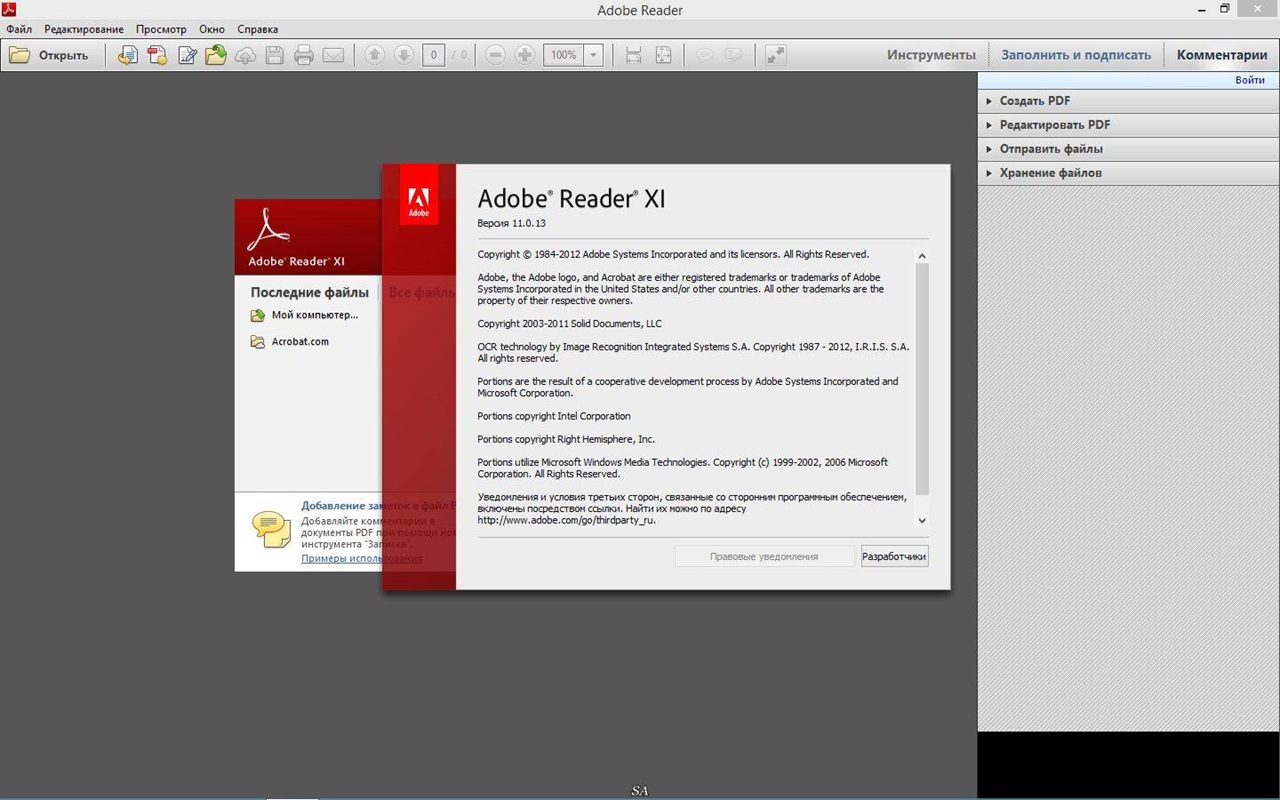Click the send by email envelope icon
The height and width of the screenshot is (800, 1280).
(x=333, y=56)
